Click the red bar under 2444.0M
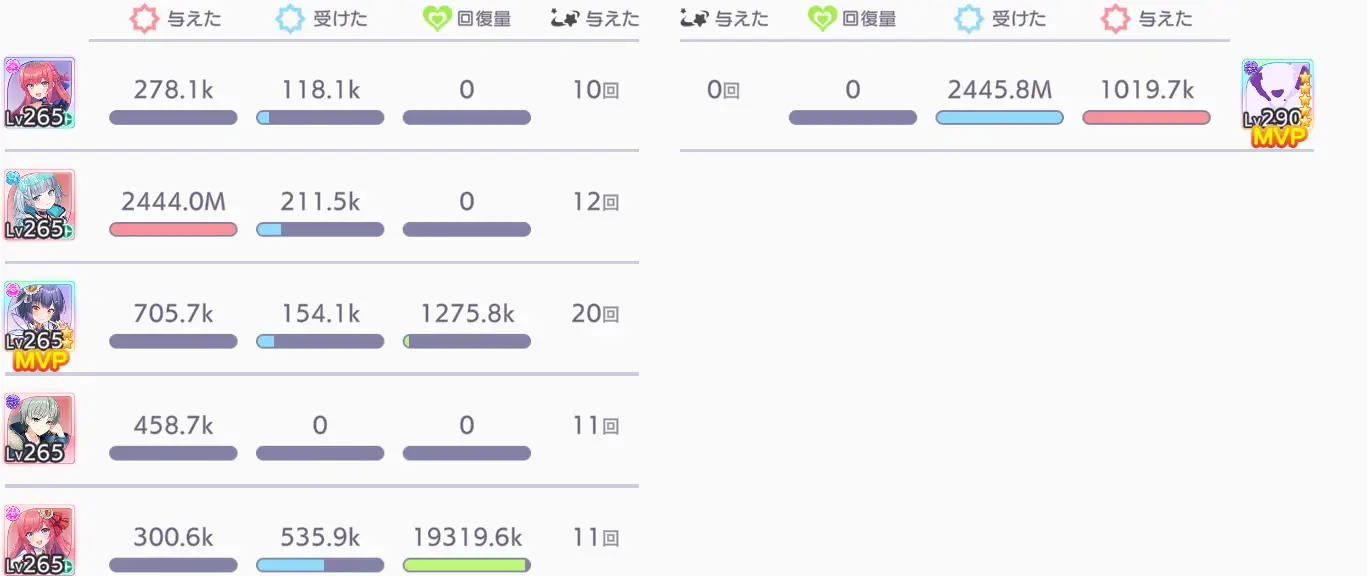 [173, 230]
